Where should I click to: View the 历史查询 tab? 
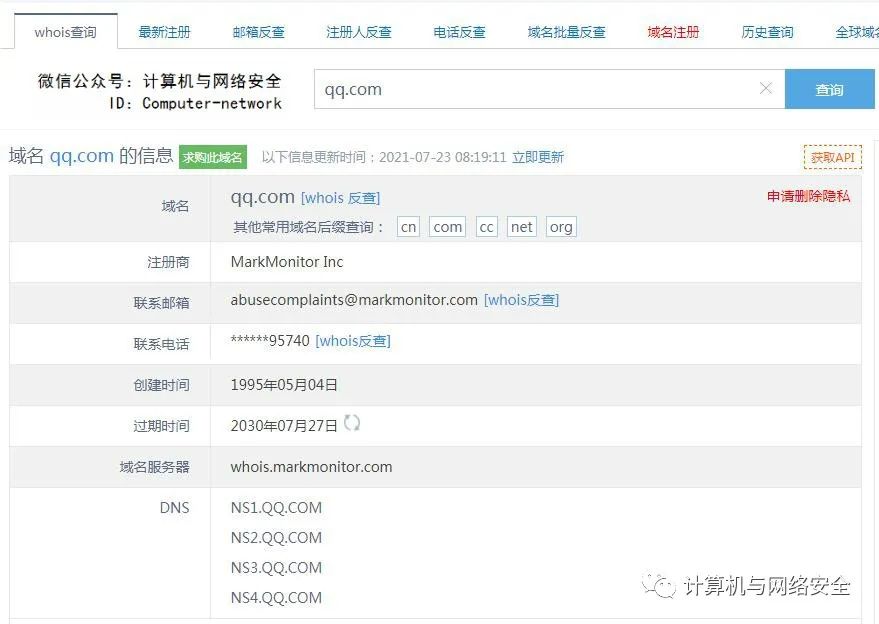(x=767, y=32)
